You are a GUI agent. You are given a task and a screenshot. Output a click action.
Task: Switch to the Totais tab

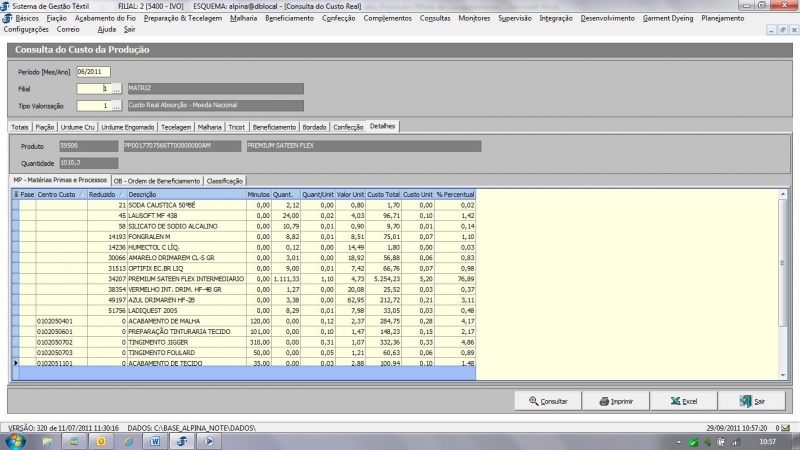20,127
